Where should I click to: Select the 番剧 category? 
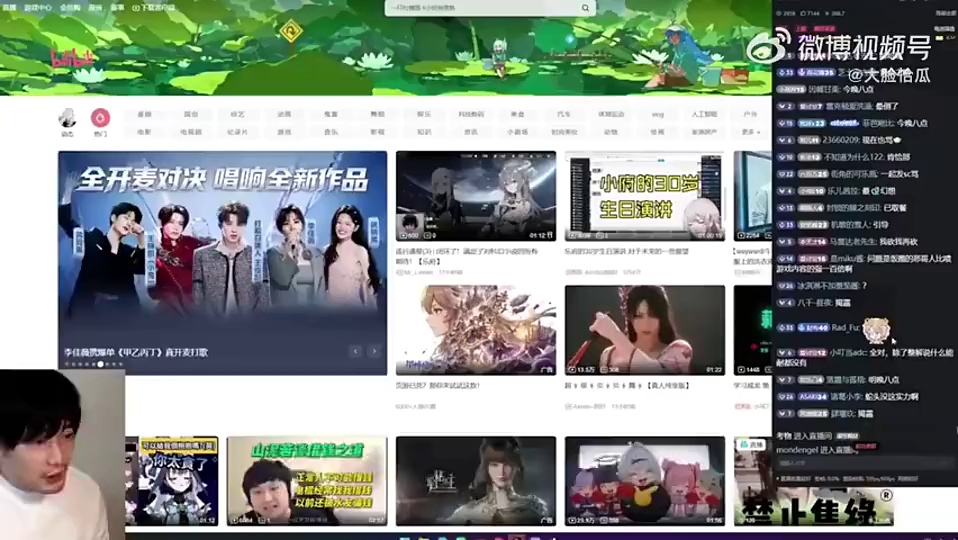(x=144, y=114)
